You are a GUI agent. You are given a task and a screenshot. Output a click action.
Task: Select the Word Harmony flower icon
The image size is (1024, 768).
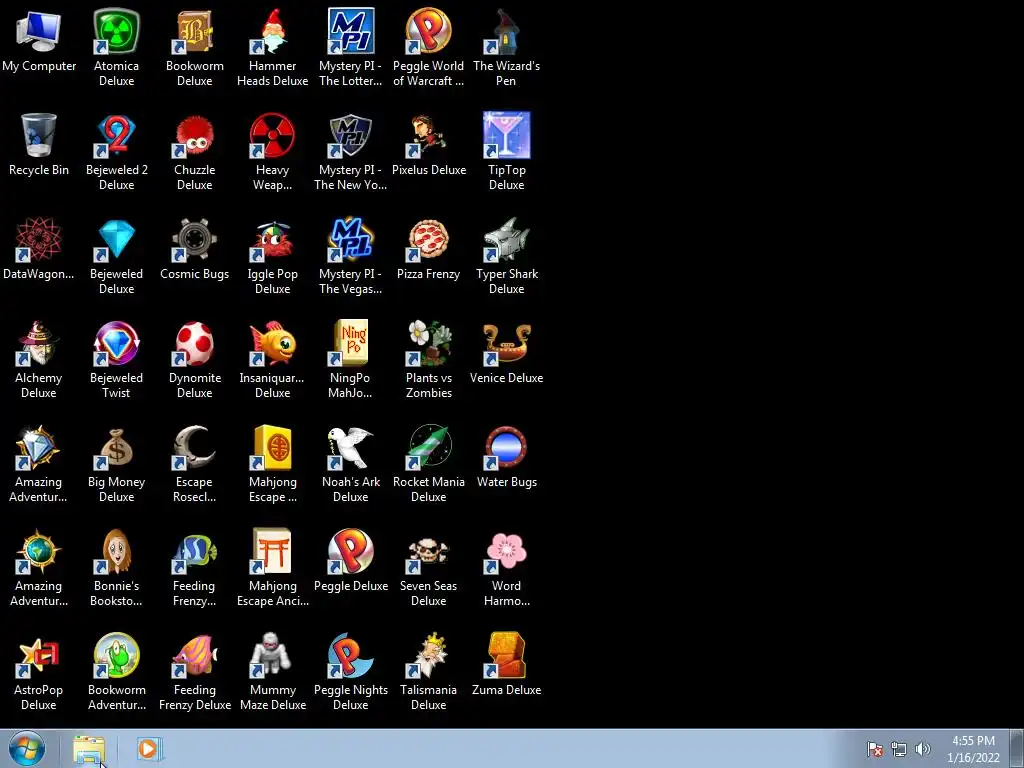pyautogui.click(x=506, y=551)
